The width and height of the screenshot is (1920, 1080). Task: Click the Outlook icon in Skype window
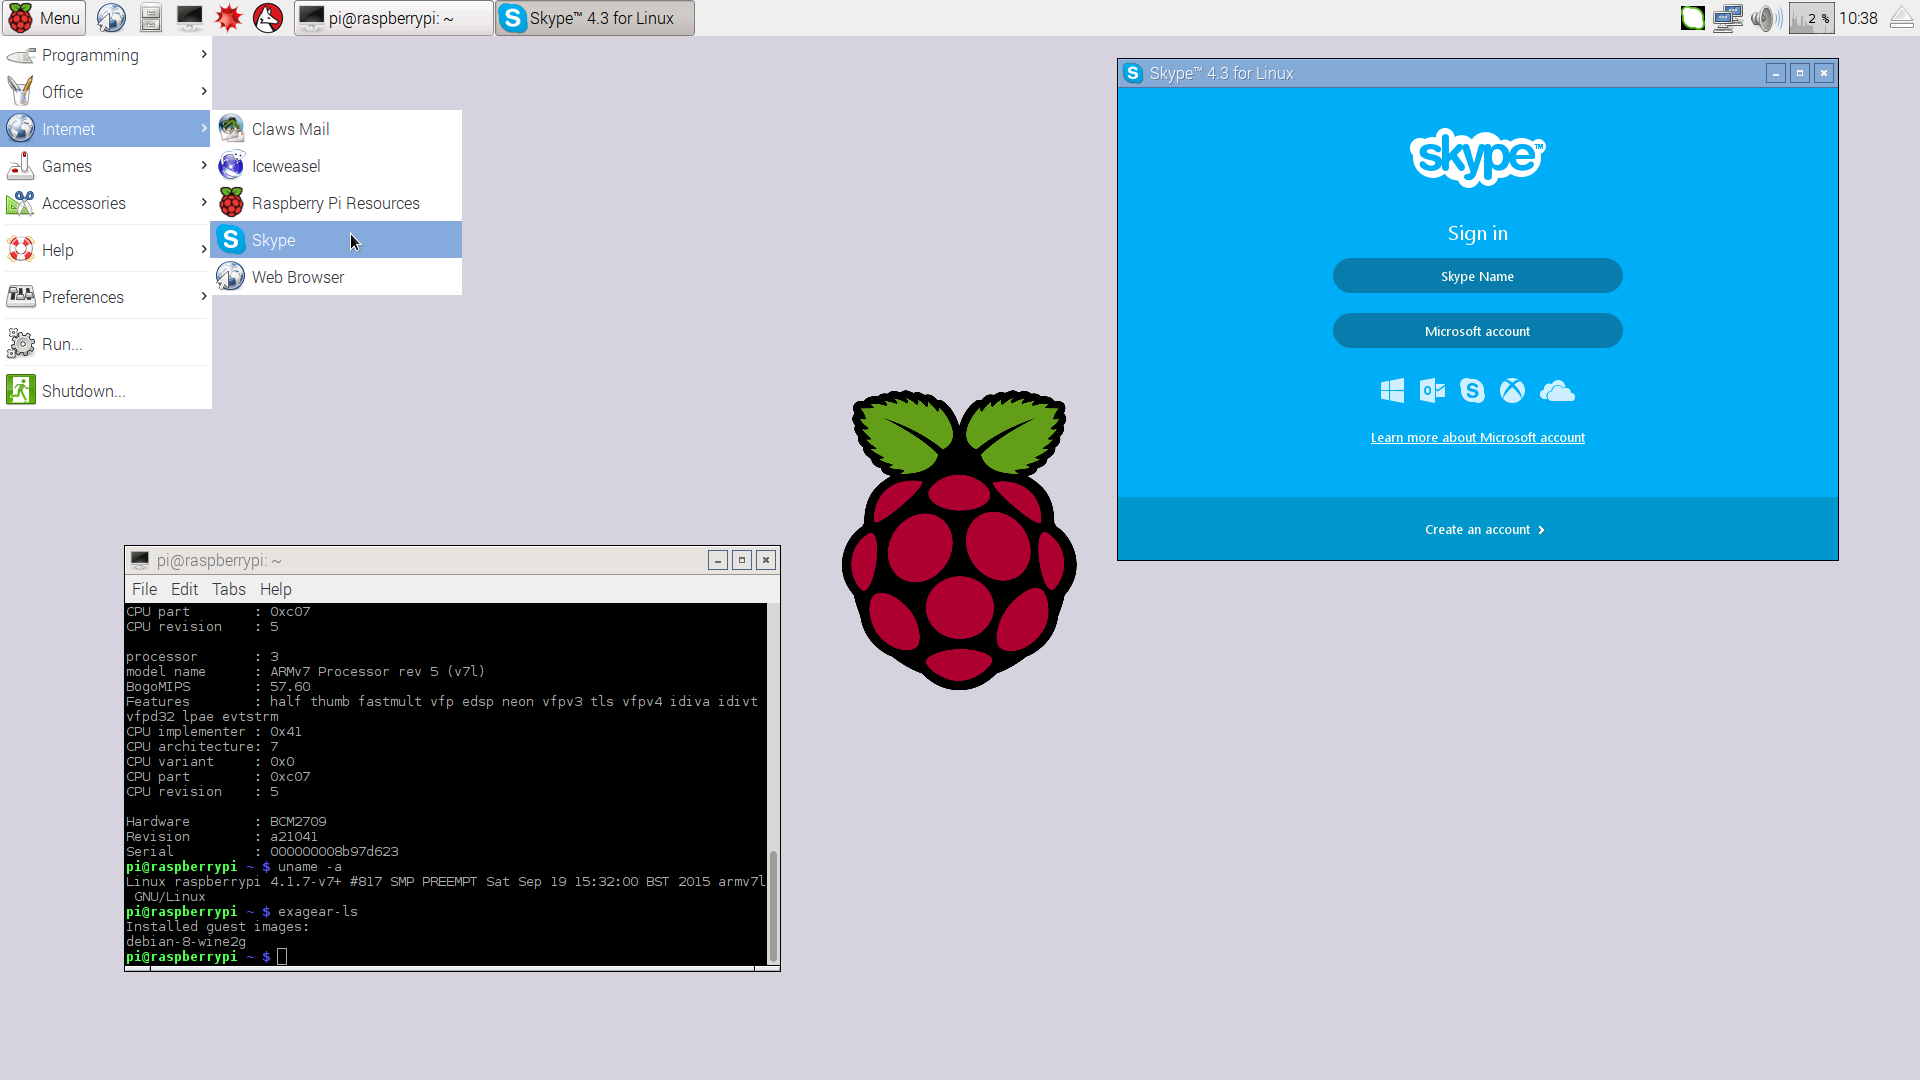click(1432, 391)
